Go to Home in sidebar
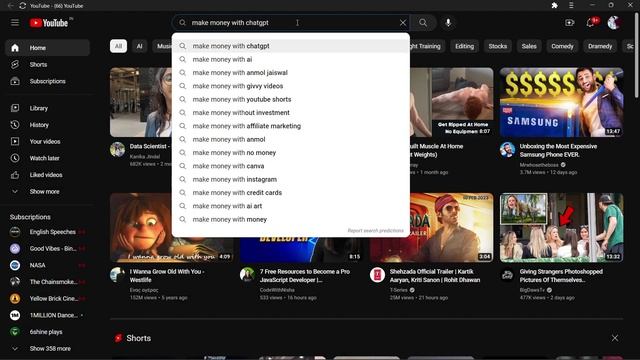This screenshot has height=360, width=640. (48, 48)
